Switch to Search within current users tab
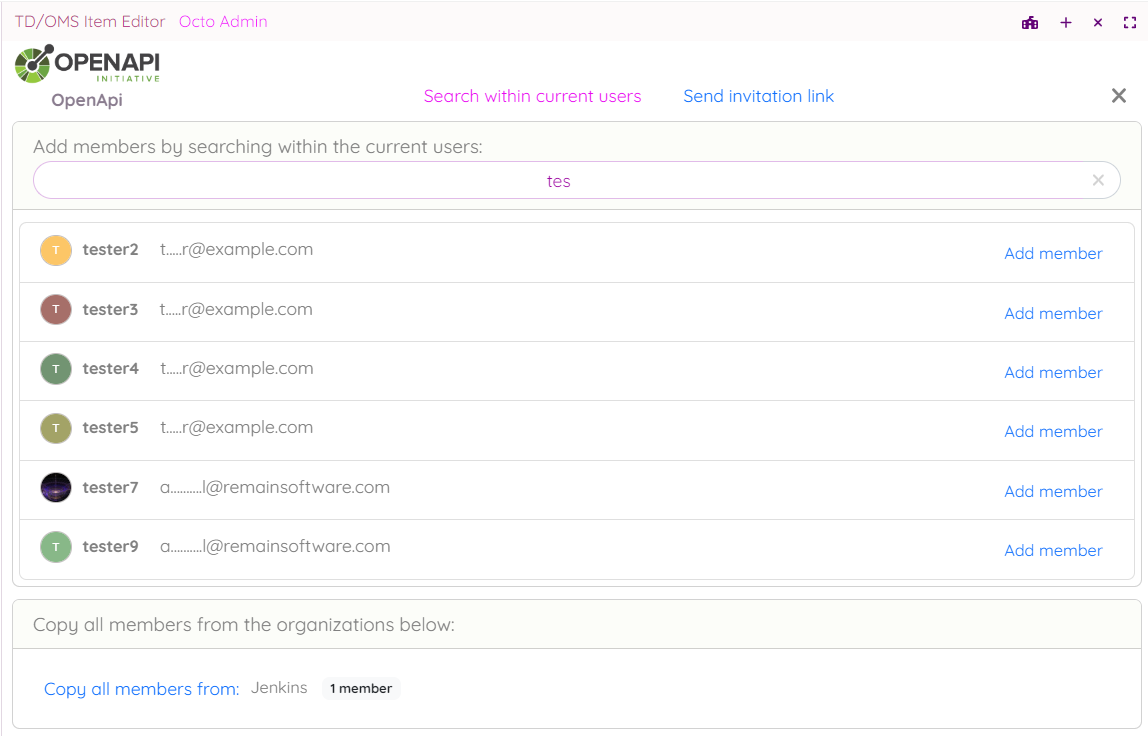This screenshot has width=1148, height=736. point(532,96)
